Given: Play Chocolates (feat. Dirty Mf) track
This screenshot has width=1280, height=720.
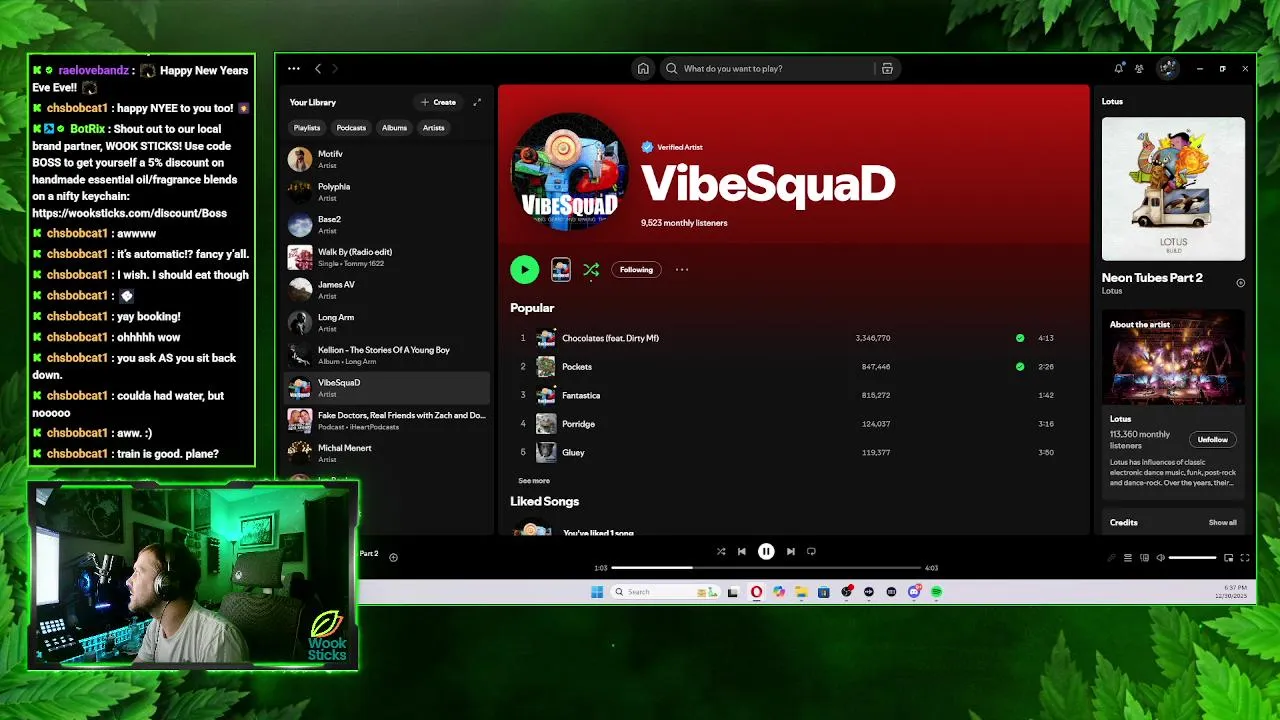Looking at the screenshot, I should [x=787, y=338].
